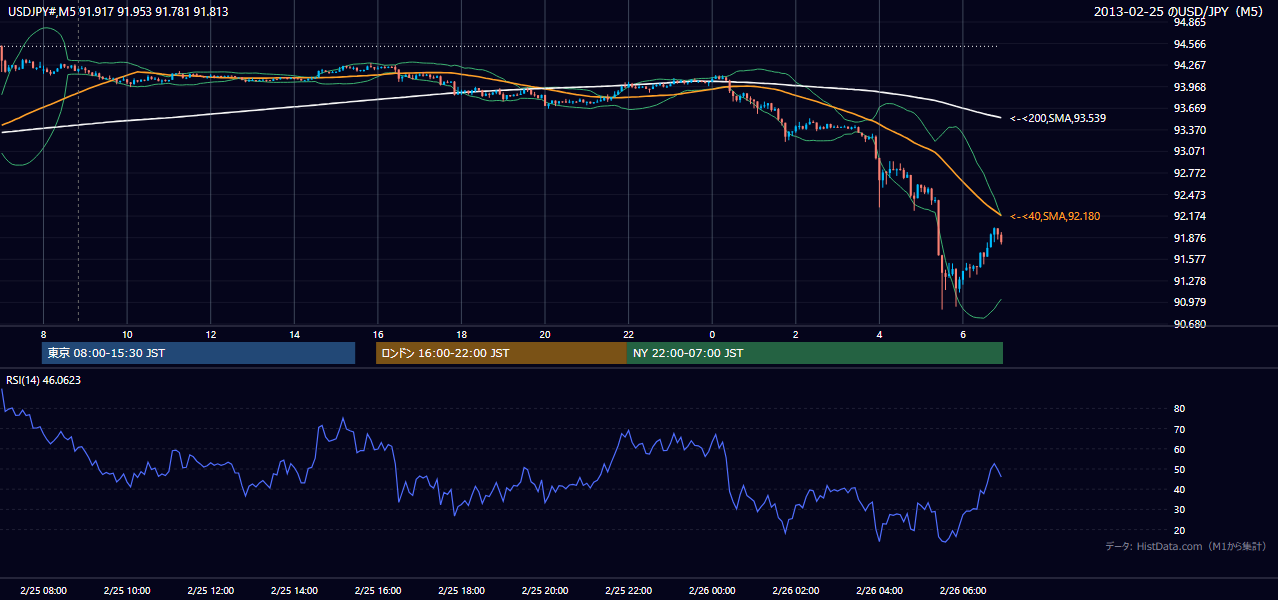Click price level 92.473 on the axis

tap(1189, 195)
